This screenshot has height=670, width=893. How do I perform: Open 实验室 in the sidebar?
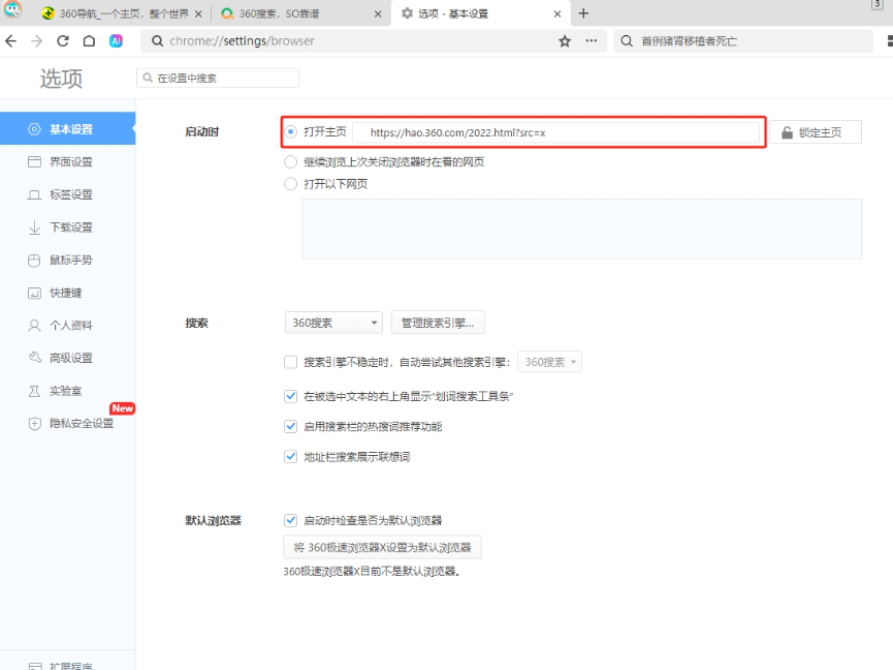tap(68, 391)
